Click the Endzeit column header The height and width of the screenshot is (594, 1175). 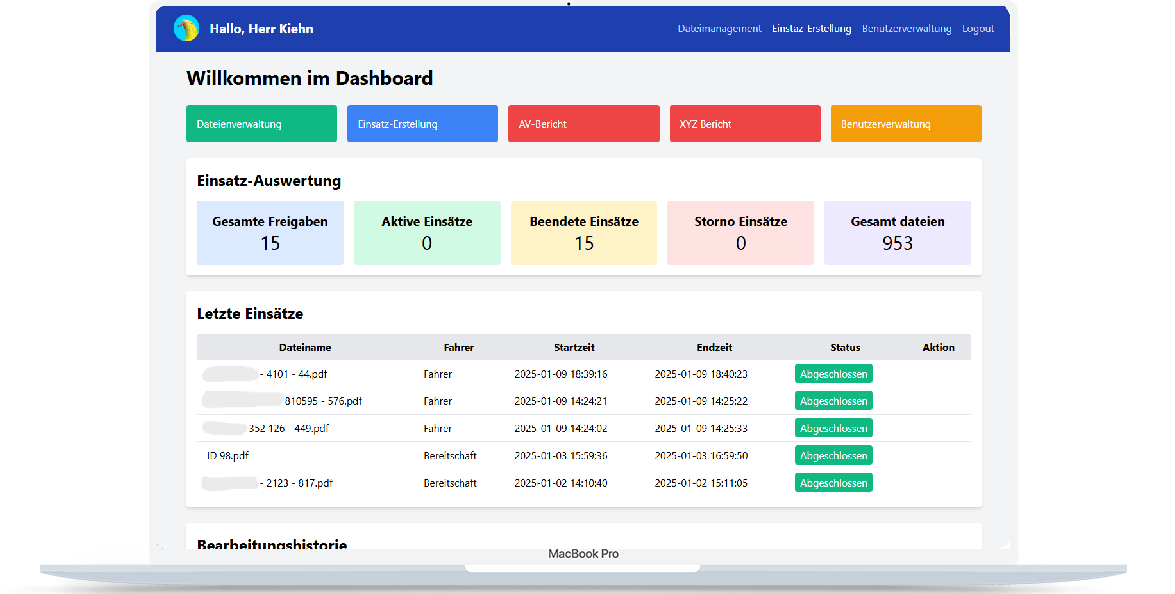pyautogui.click(x=714, y=348)
